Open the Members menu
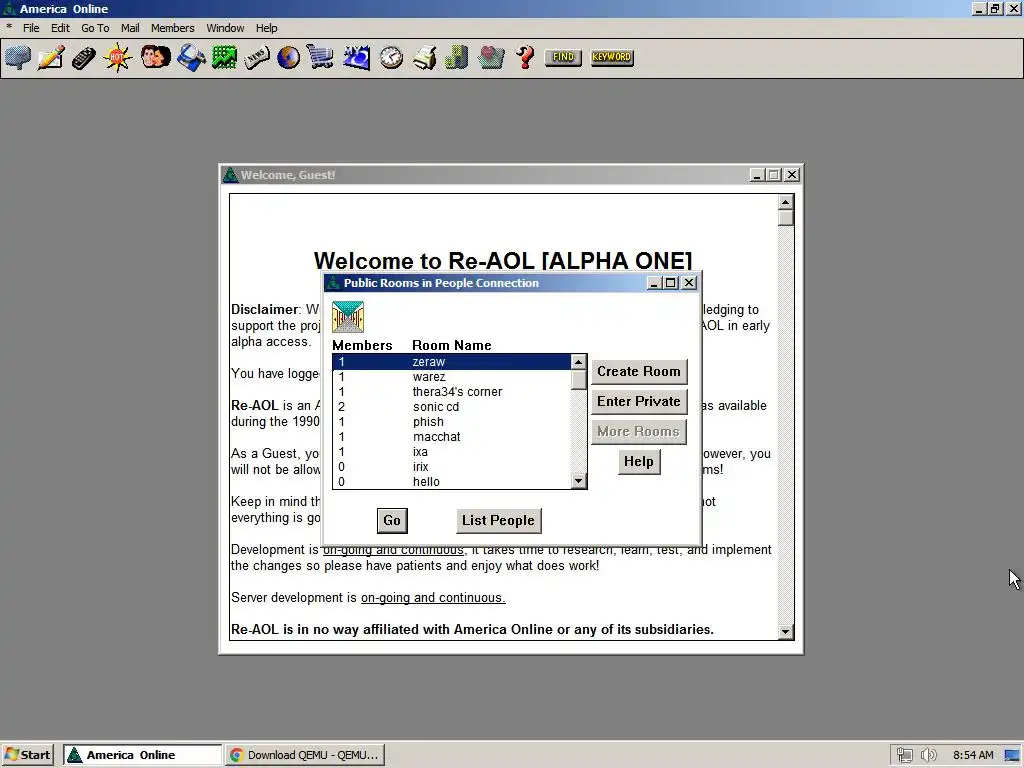Viewport: 1024px width, 768px height. pyautogui.click(x=172, y=28)
